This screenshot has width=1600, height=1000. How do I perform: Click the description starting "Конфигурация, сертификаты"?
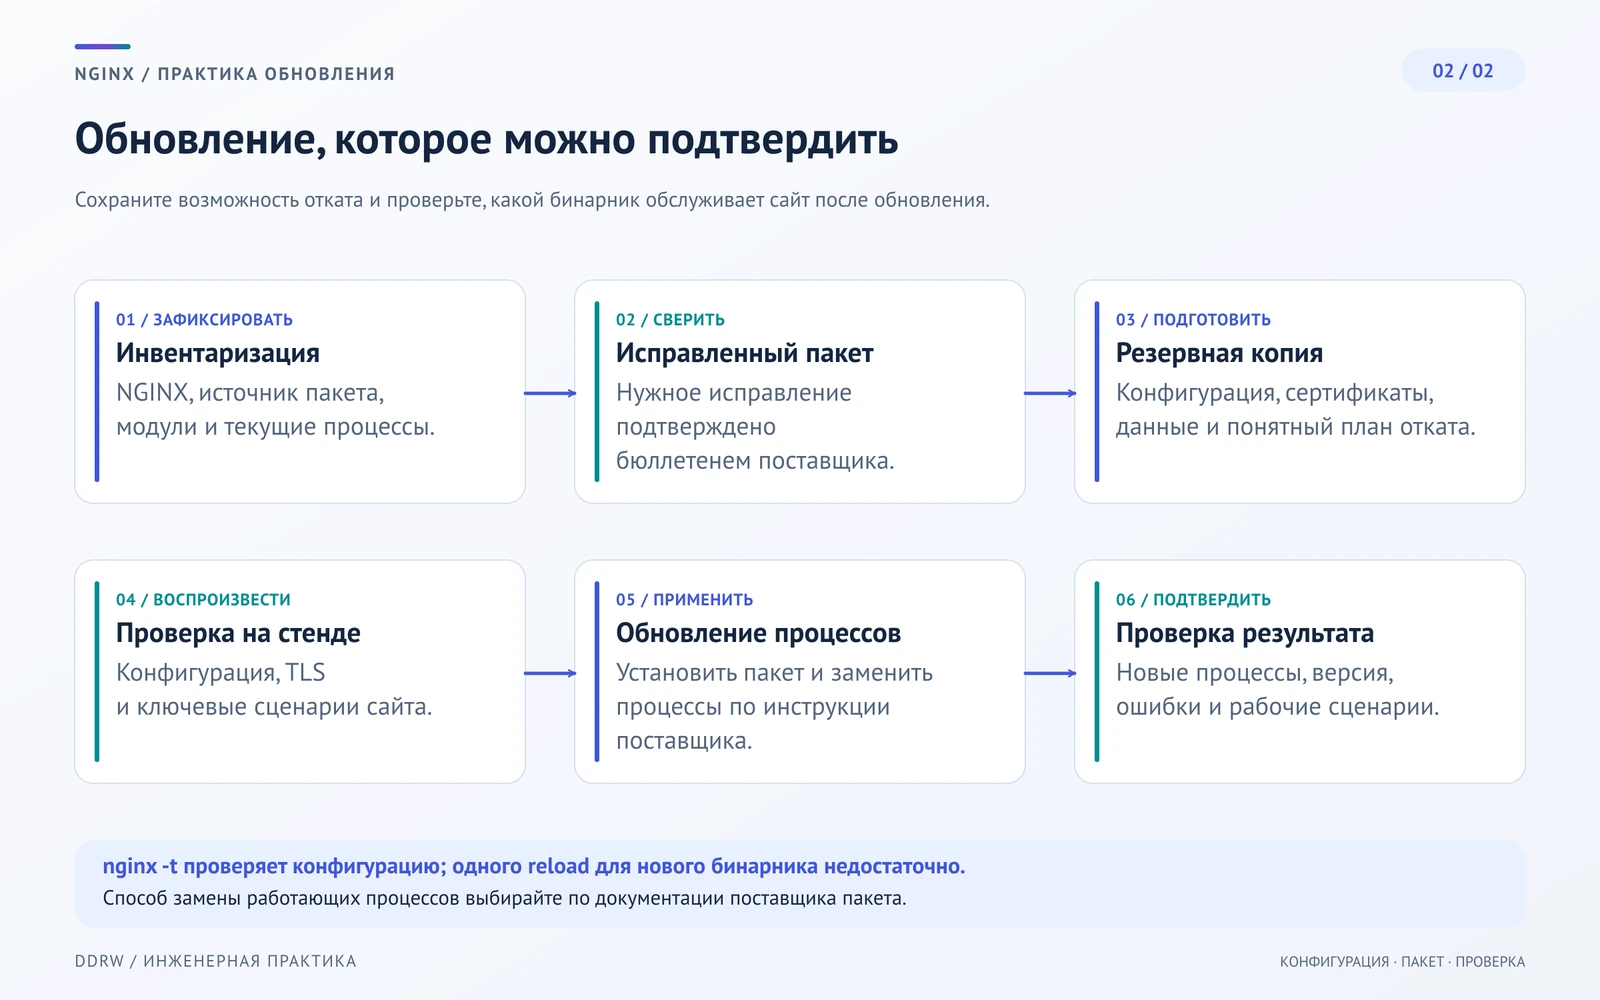click(1296, 410)
